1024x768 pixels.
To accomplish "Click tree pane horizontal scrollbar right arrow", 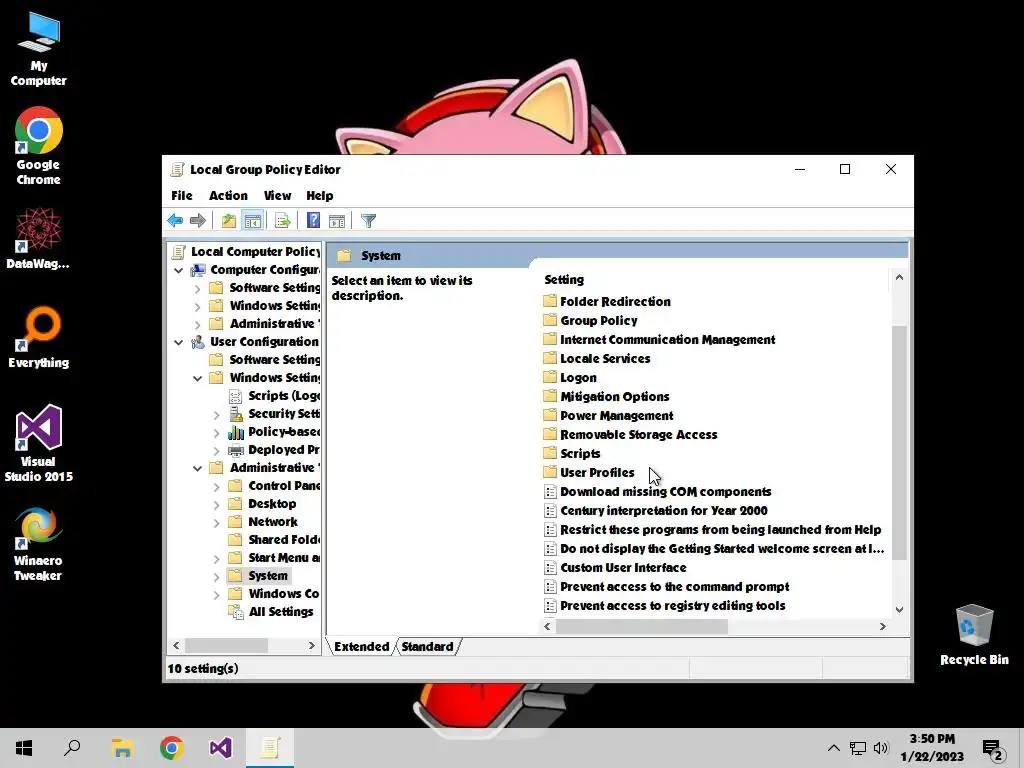I will click(312, 645).
